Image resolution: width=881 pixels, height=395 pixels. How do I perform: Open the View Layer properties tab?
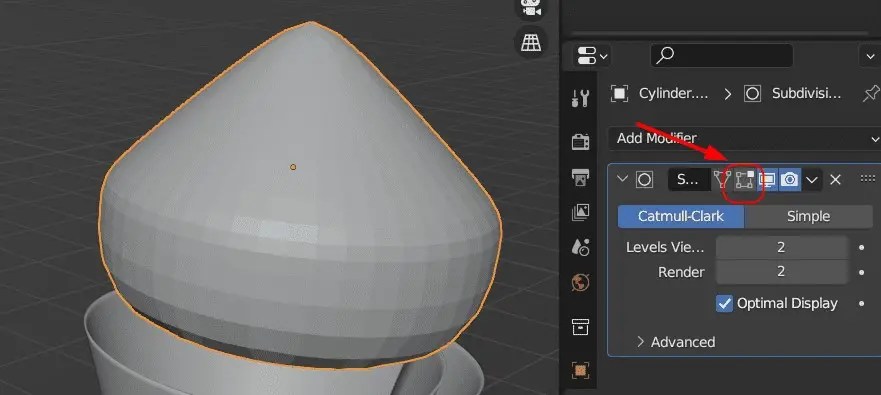point(580,212)
